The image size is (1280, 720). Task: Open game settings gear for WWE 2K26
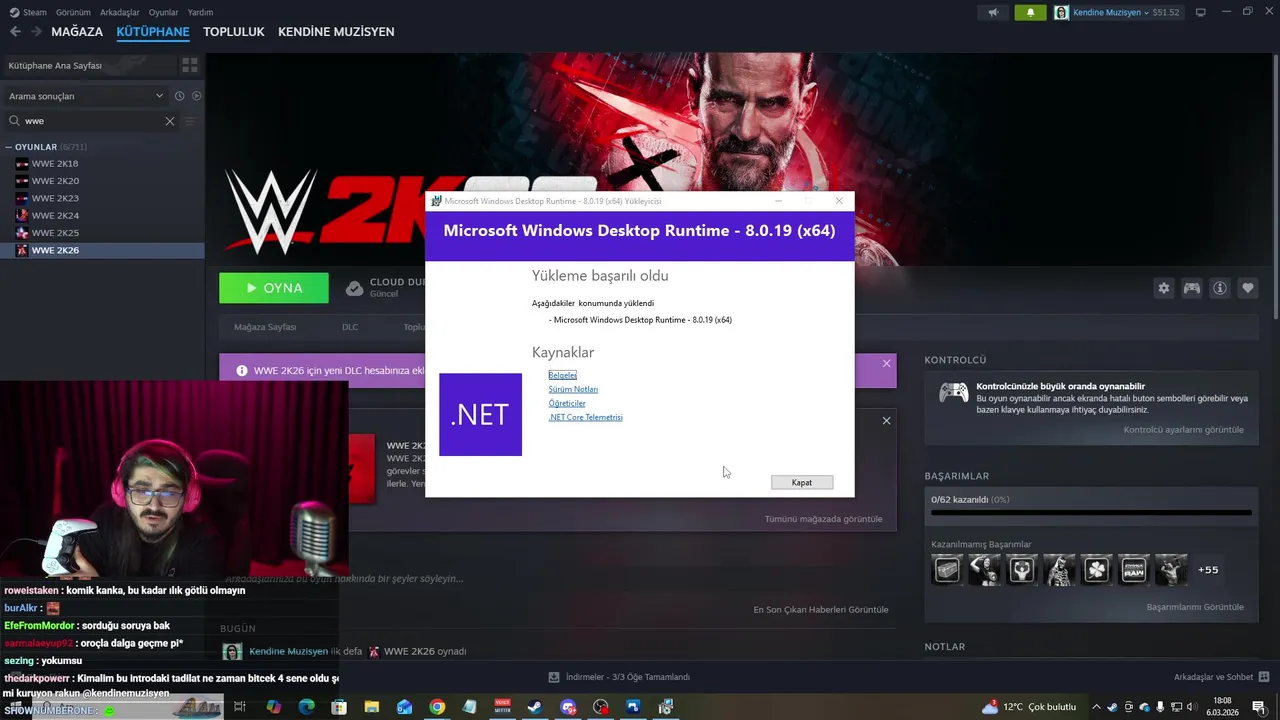pyautogui.click(x=1164, y=288)
